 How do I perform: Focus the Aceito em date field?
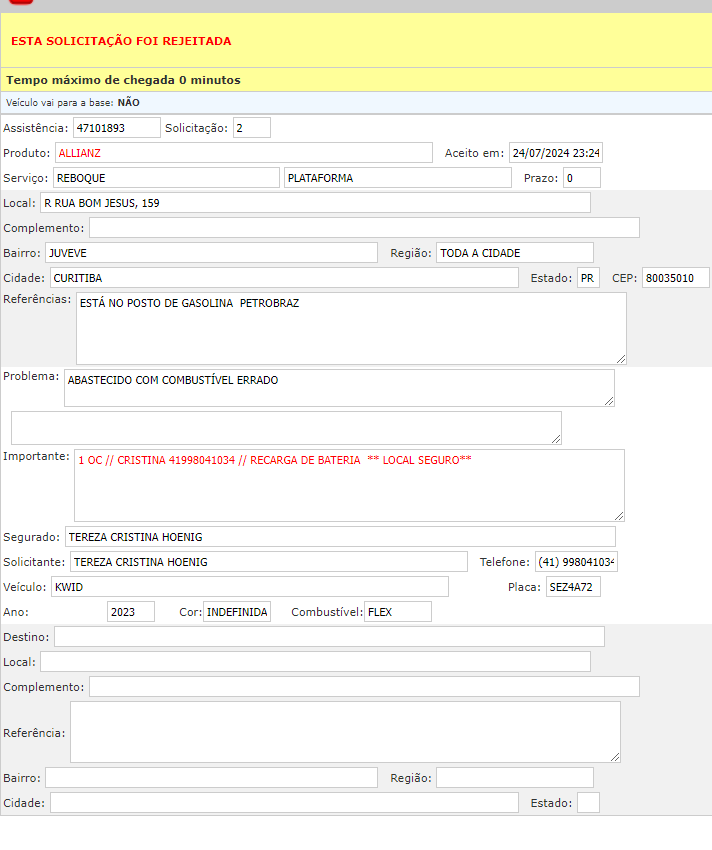(555, 153)
